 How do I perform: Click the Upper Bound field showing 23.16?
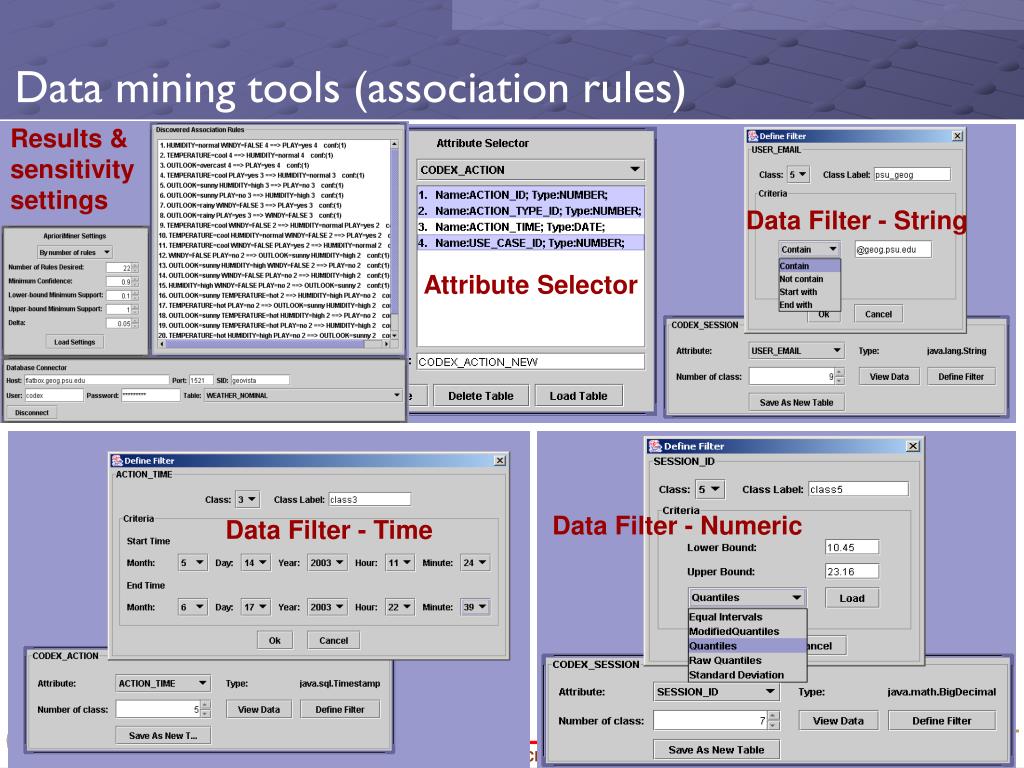coord(852,571)
